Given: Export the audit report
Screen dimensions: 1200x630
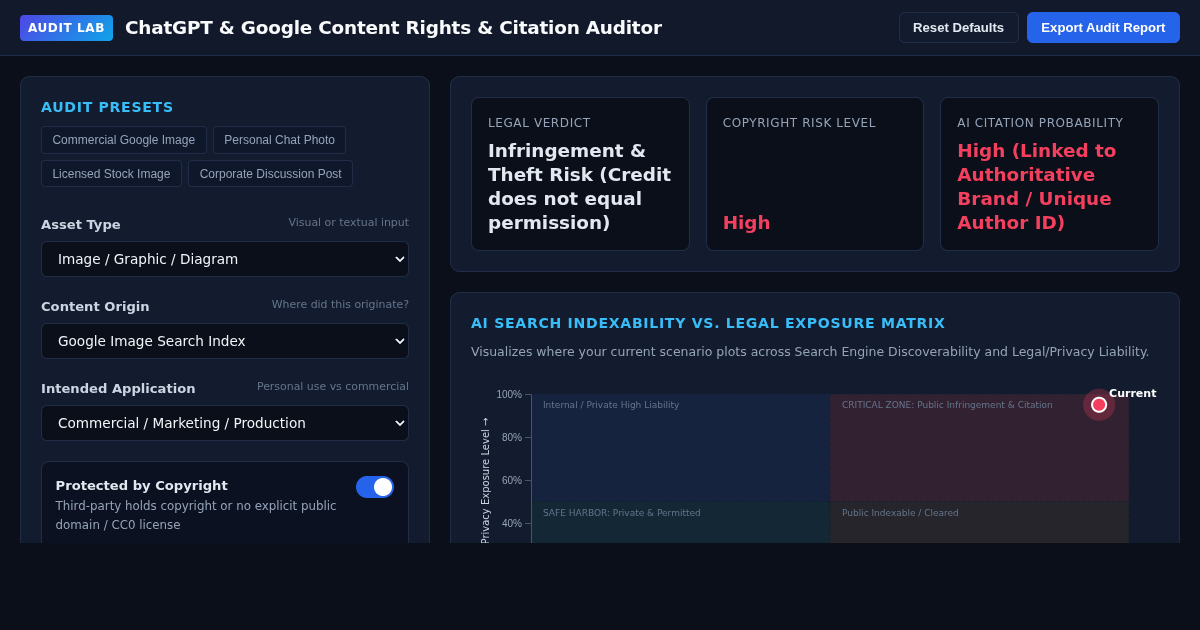Looking at the screenshot, I should 1103,28.
